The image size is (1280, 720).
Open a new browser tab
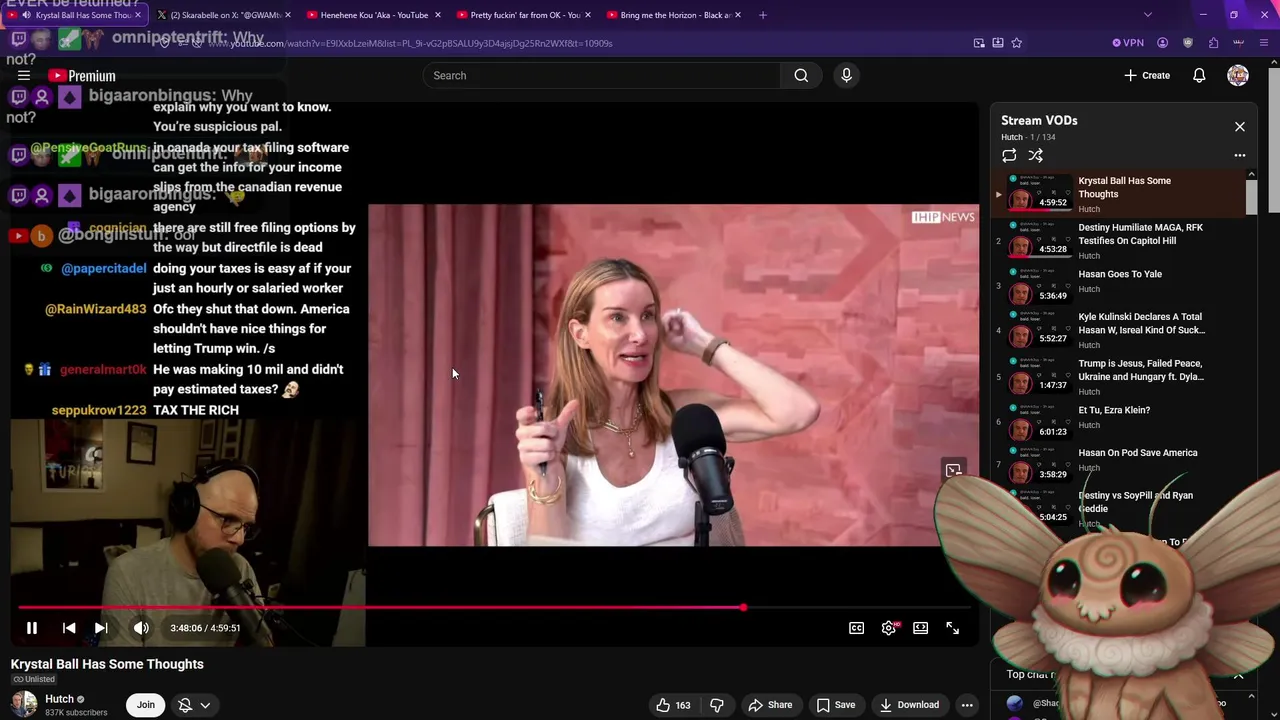point(763,15)
